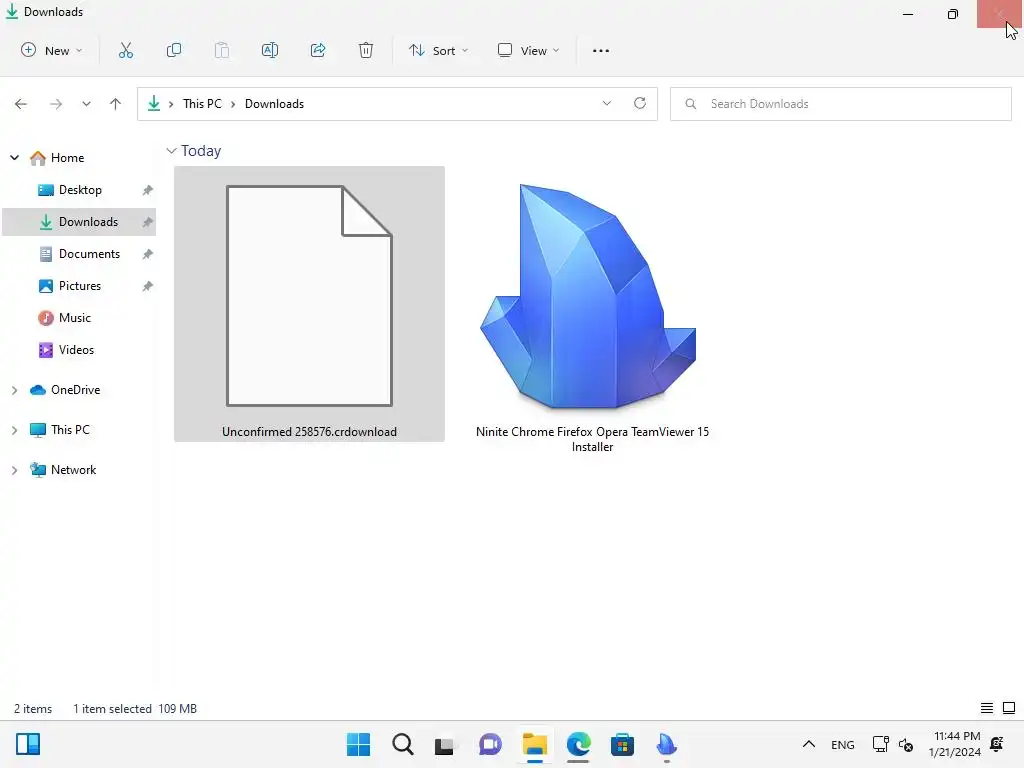Viewport: 1024px width, 768px height.
Task: Open taskbar Search magnifier
Action: (x=402, y=744)
